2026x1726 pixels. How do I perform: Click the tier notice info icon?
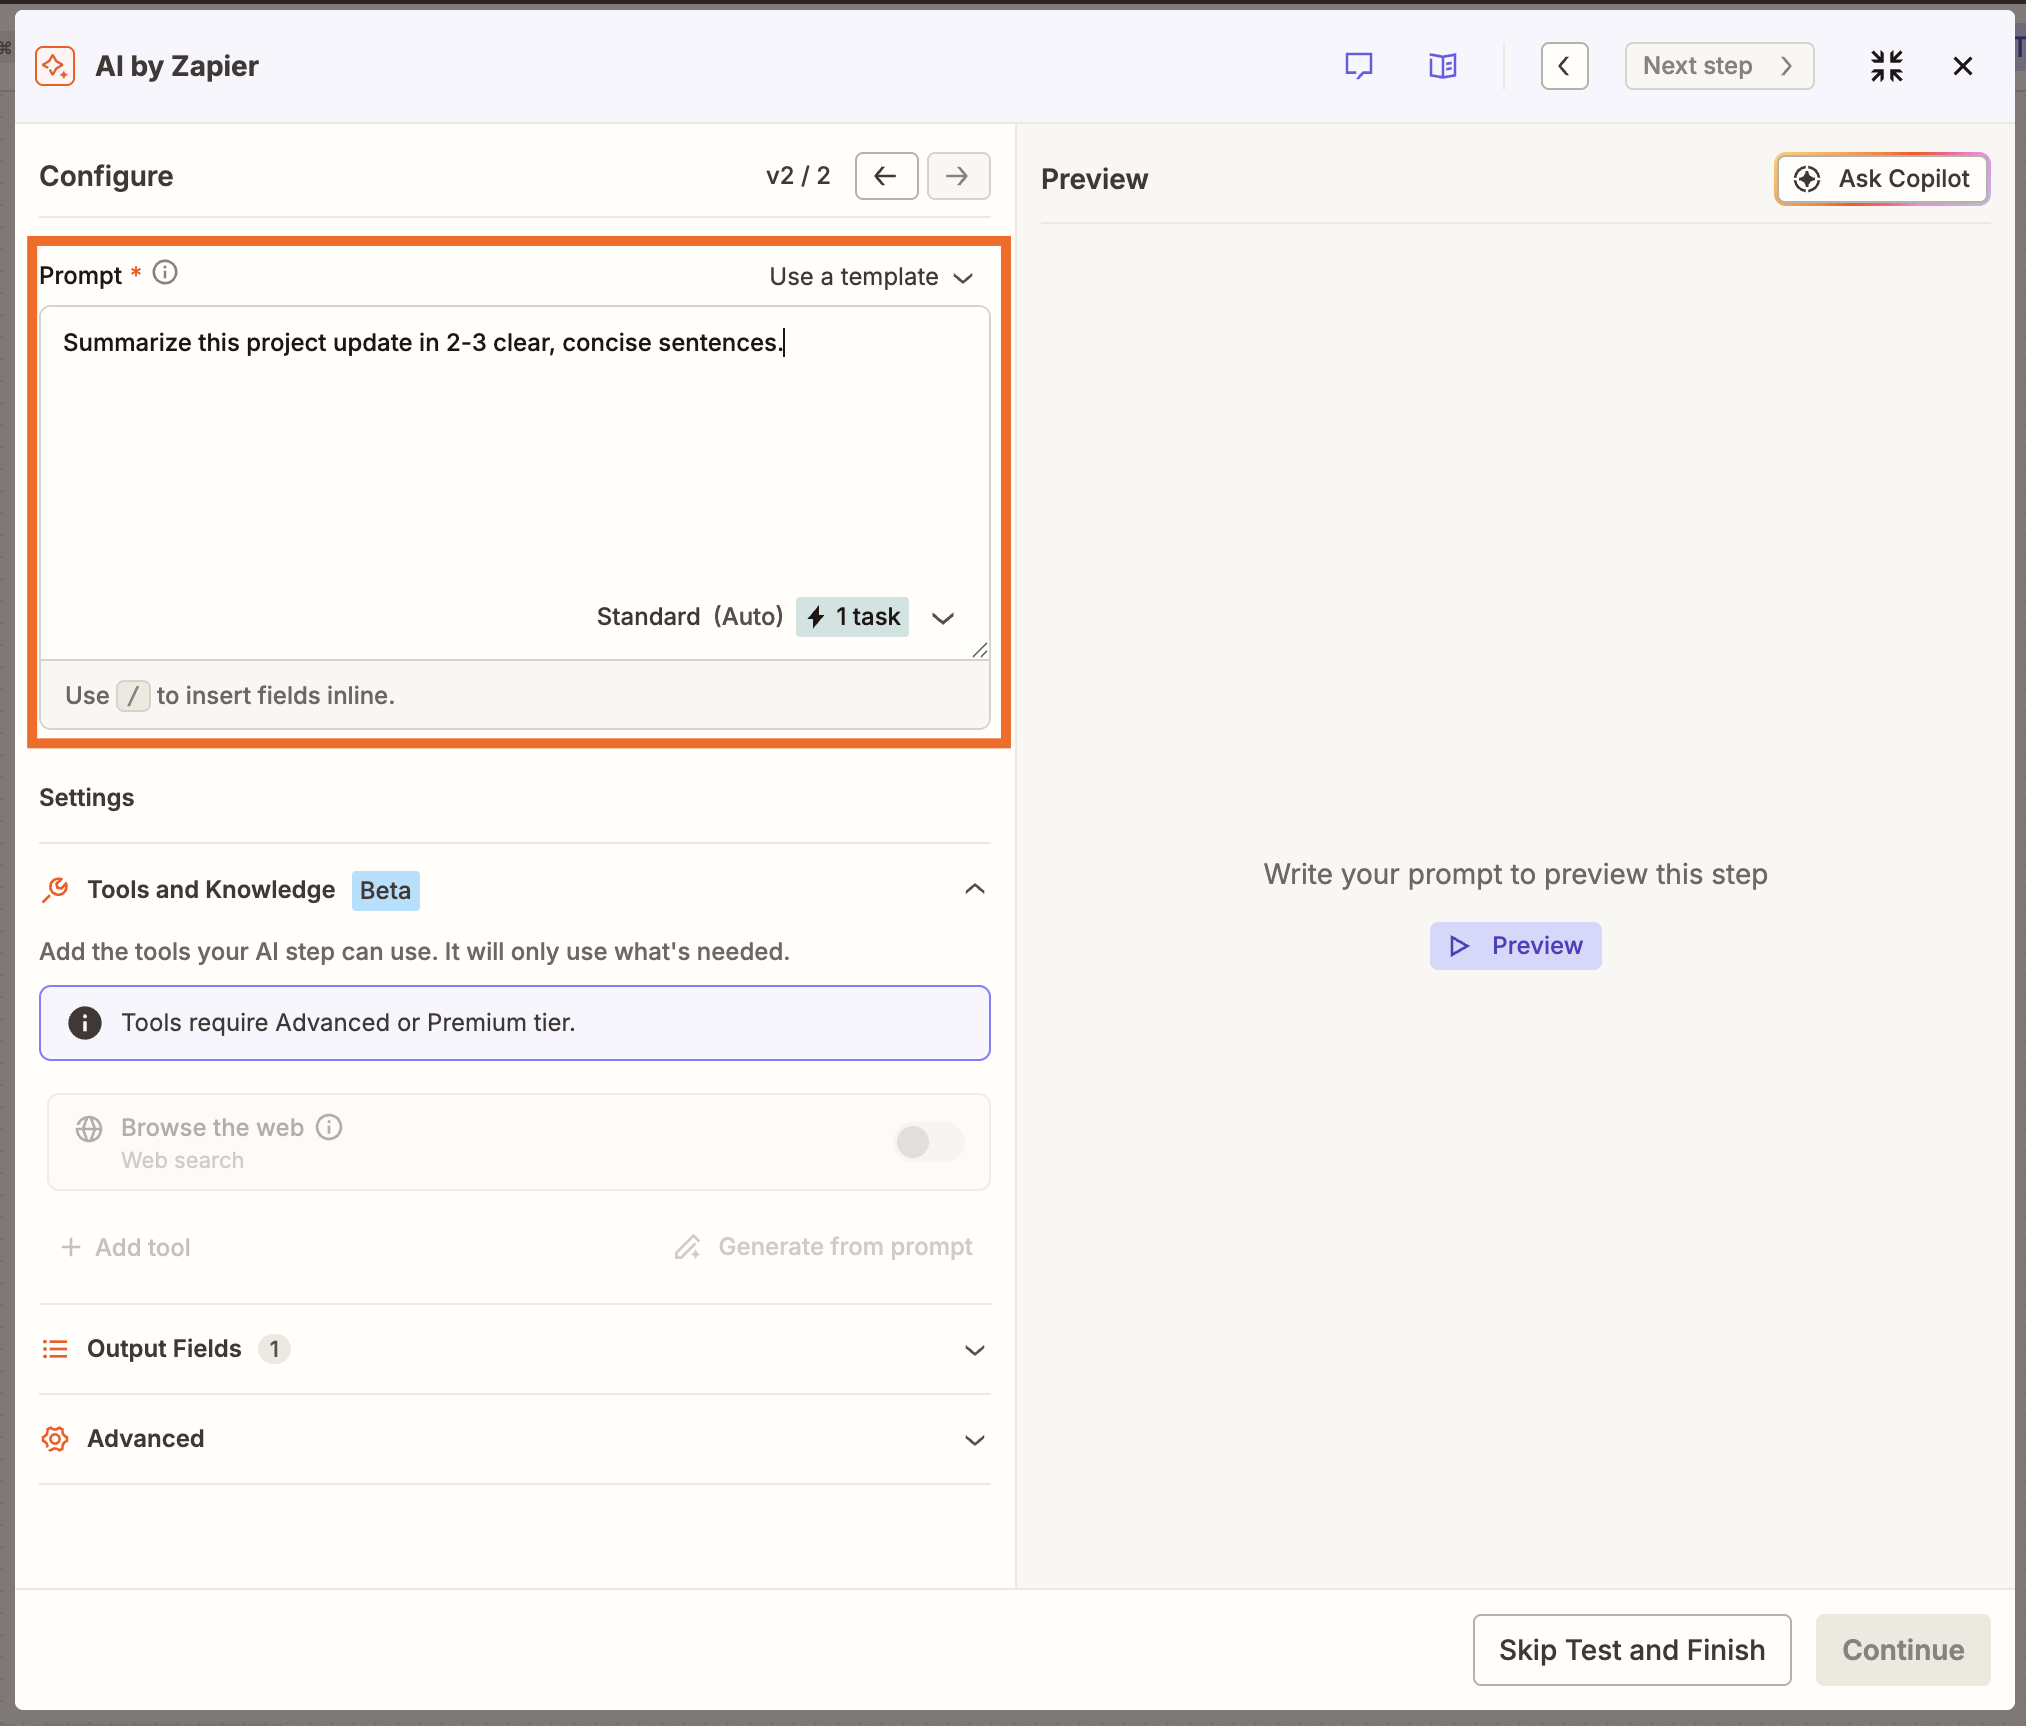pyautogui.click(x=85, y=1023)
